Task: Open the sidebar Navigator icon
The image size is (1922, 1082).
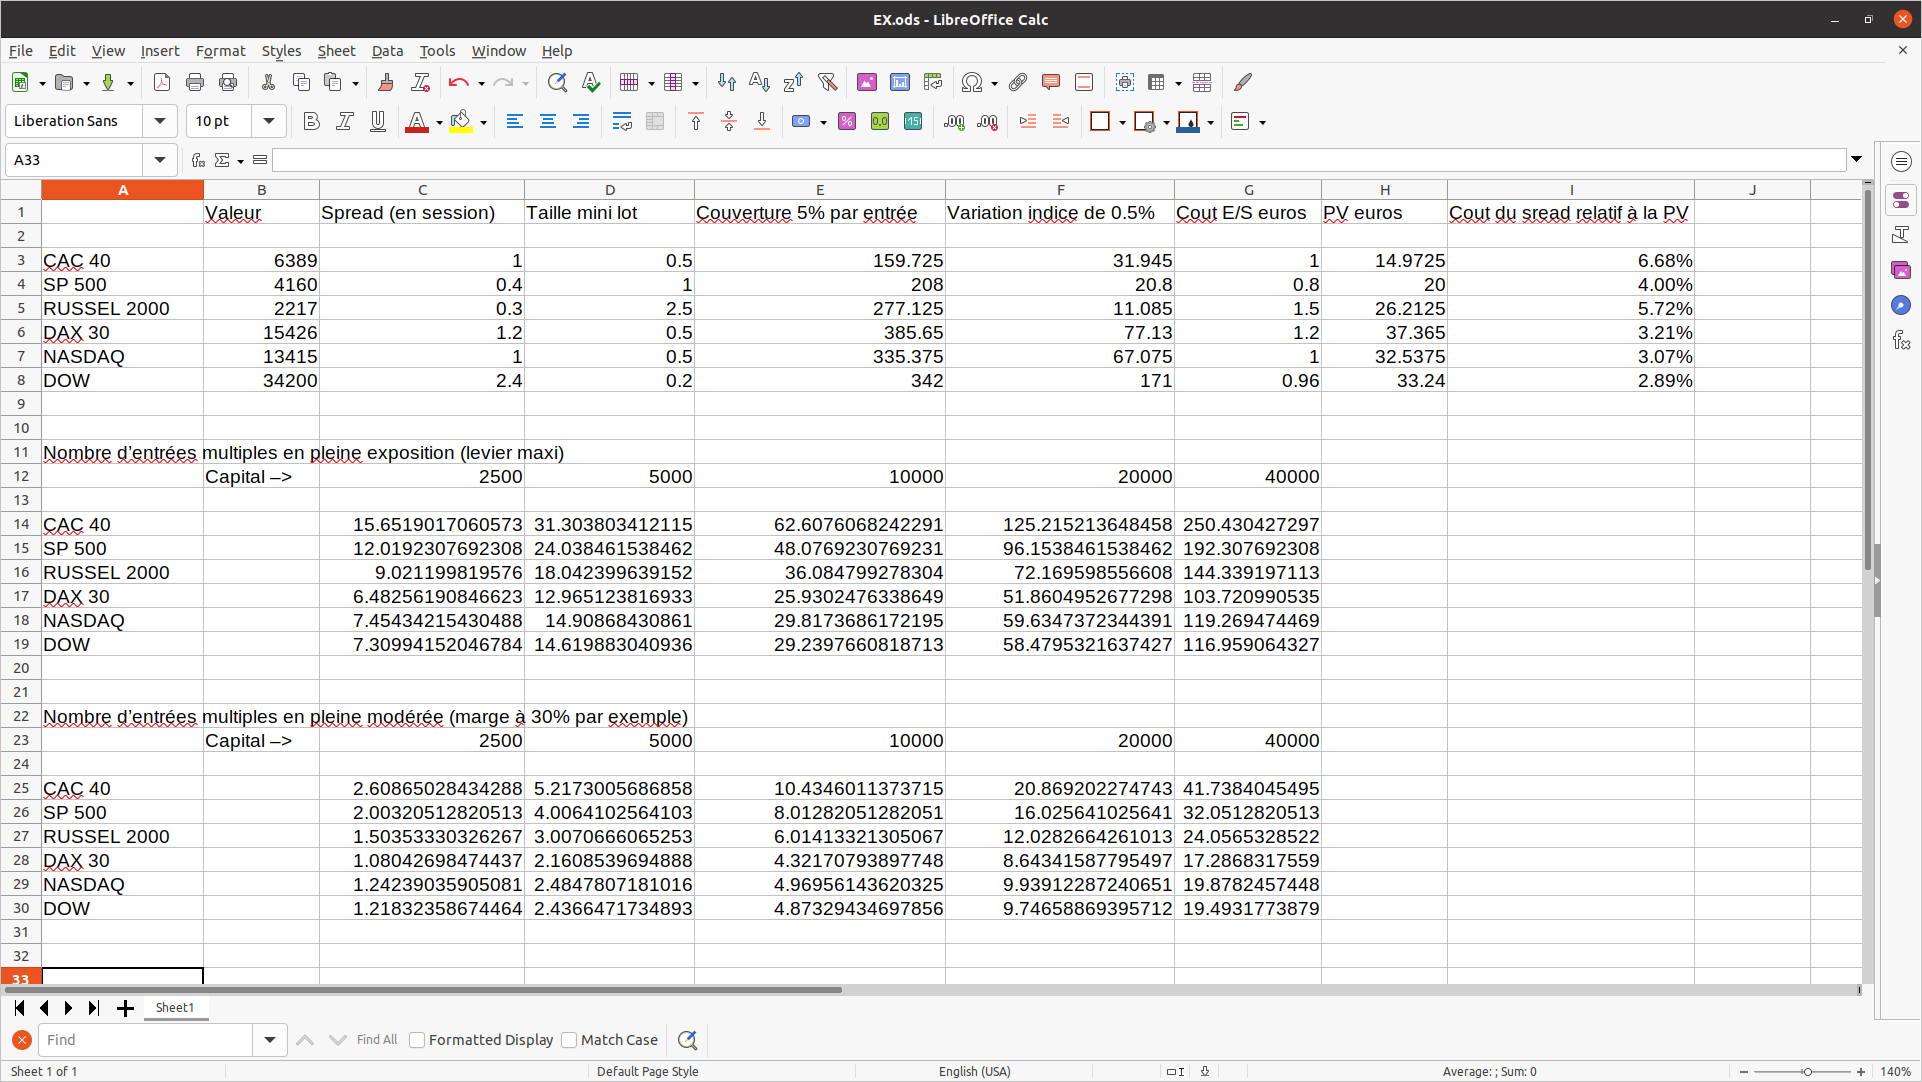Action: coord(1900,305)
